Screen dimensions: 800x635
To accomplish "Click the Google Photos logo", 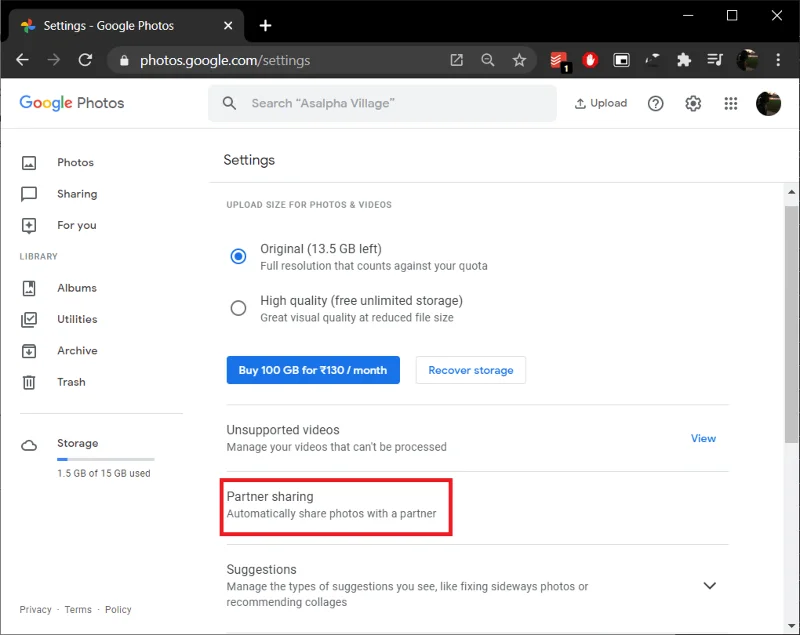I will coord(72,103).
